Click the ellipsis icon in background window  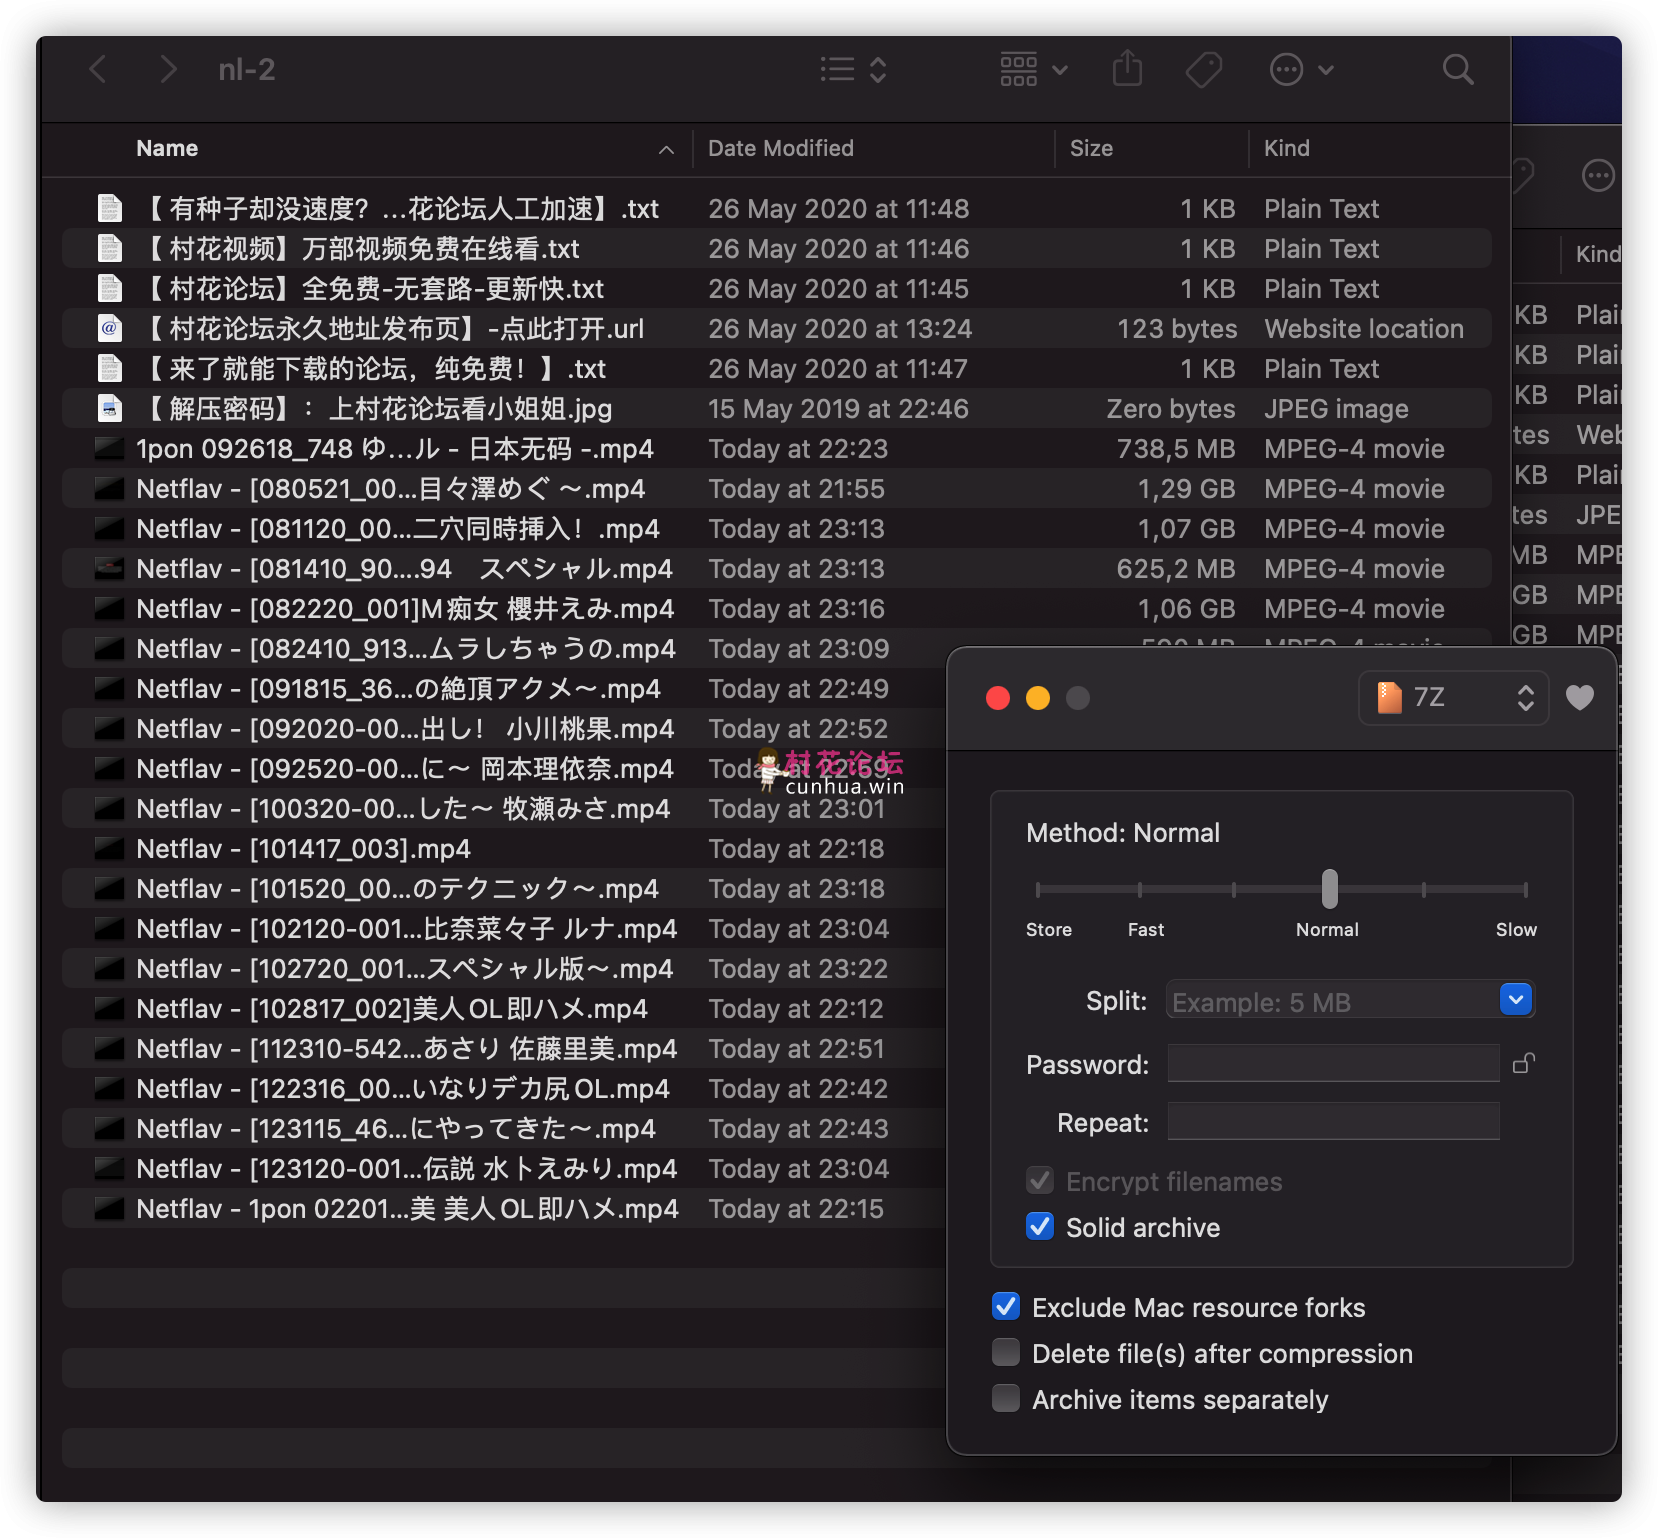[1598, 176]
